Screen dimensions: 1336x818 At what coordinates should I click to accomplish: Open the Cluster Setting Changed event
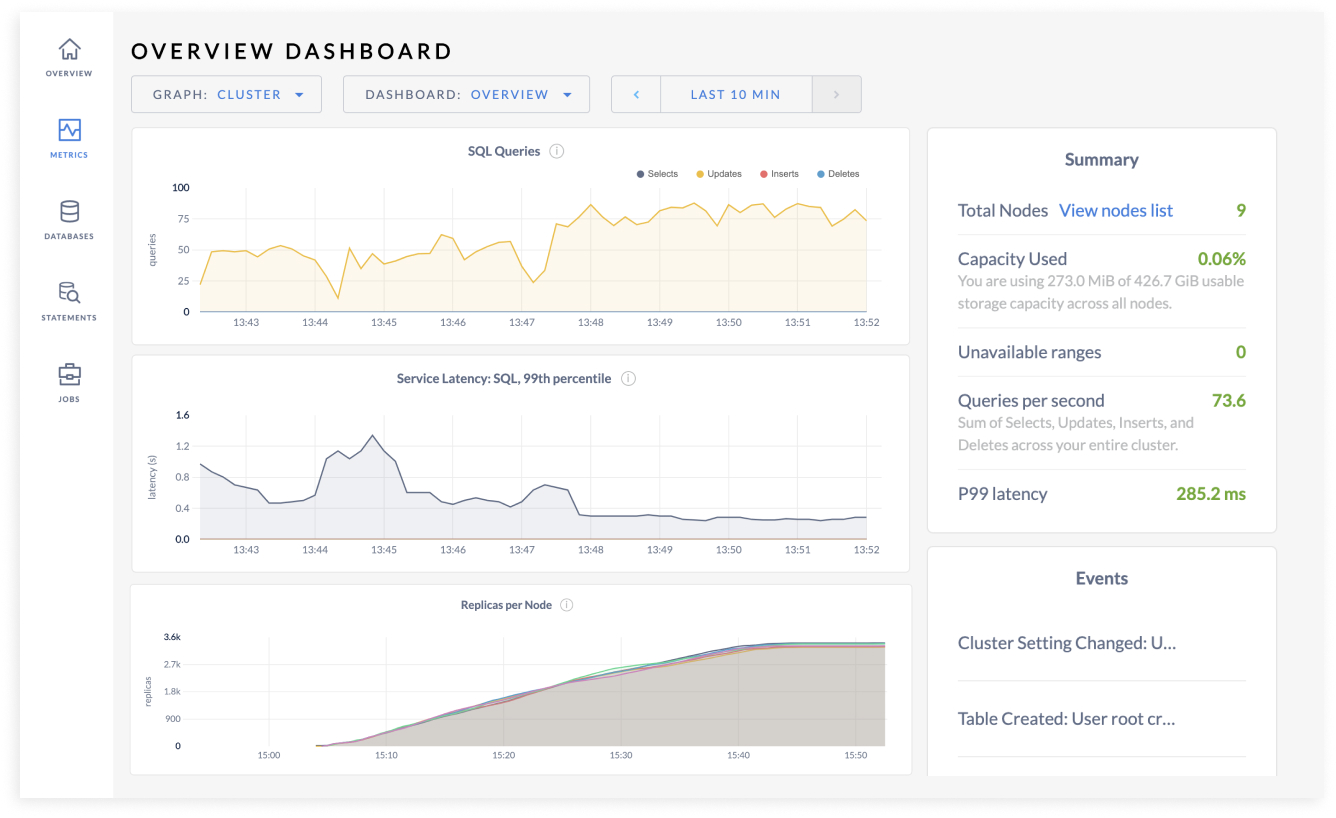click(1066, 644)
